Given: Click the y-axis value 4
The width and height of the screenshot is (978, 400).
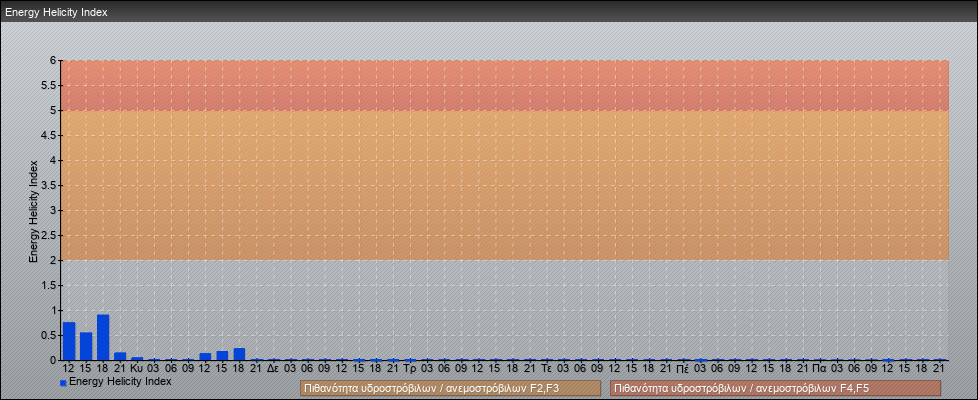Looking at the screenshot, I should click(x=54, y=160).
